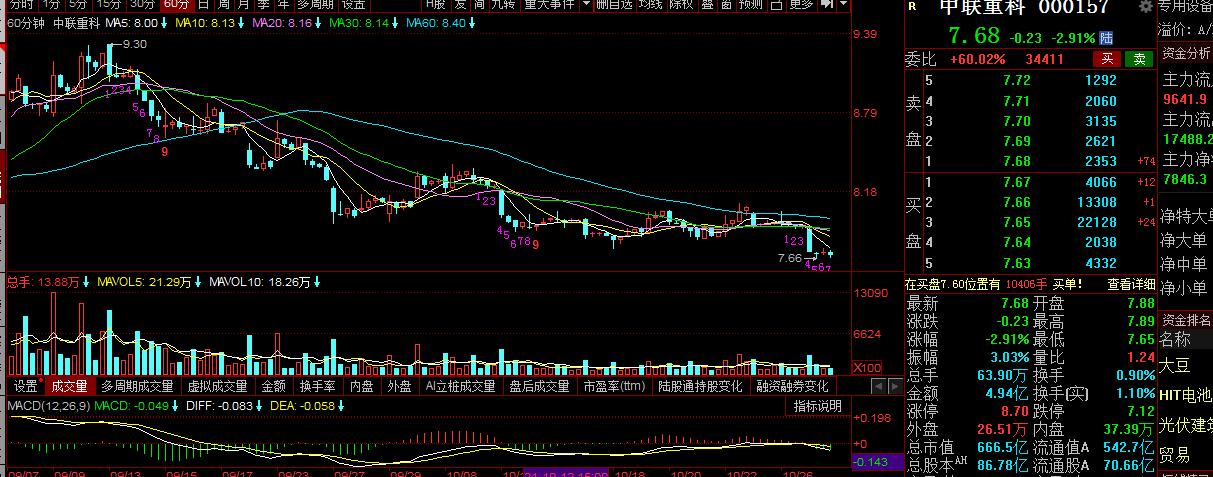
Task: Click 除权 ex-rights toggle
Action: coord(681,5)
